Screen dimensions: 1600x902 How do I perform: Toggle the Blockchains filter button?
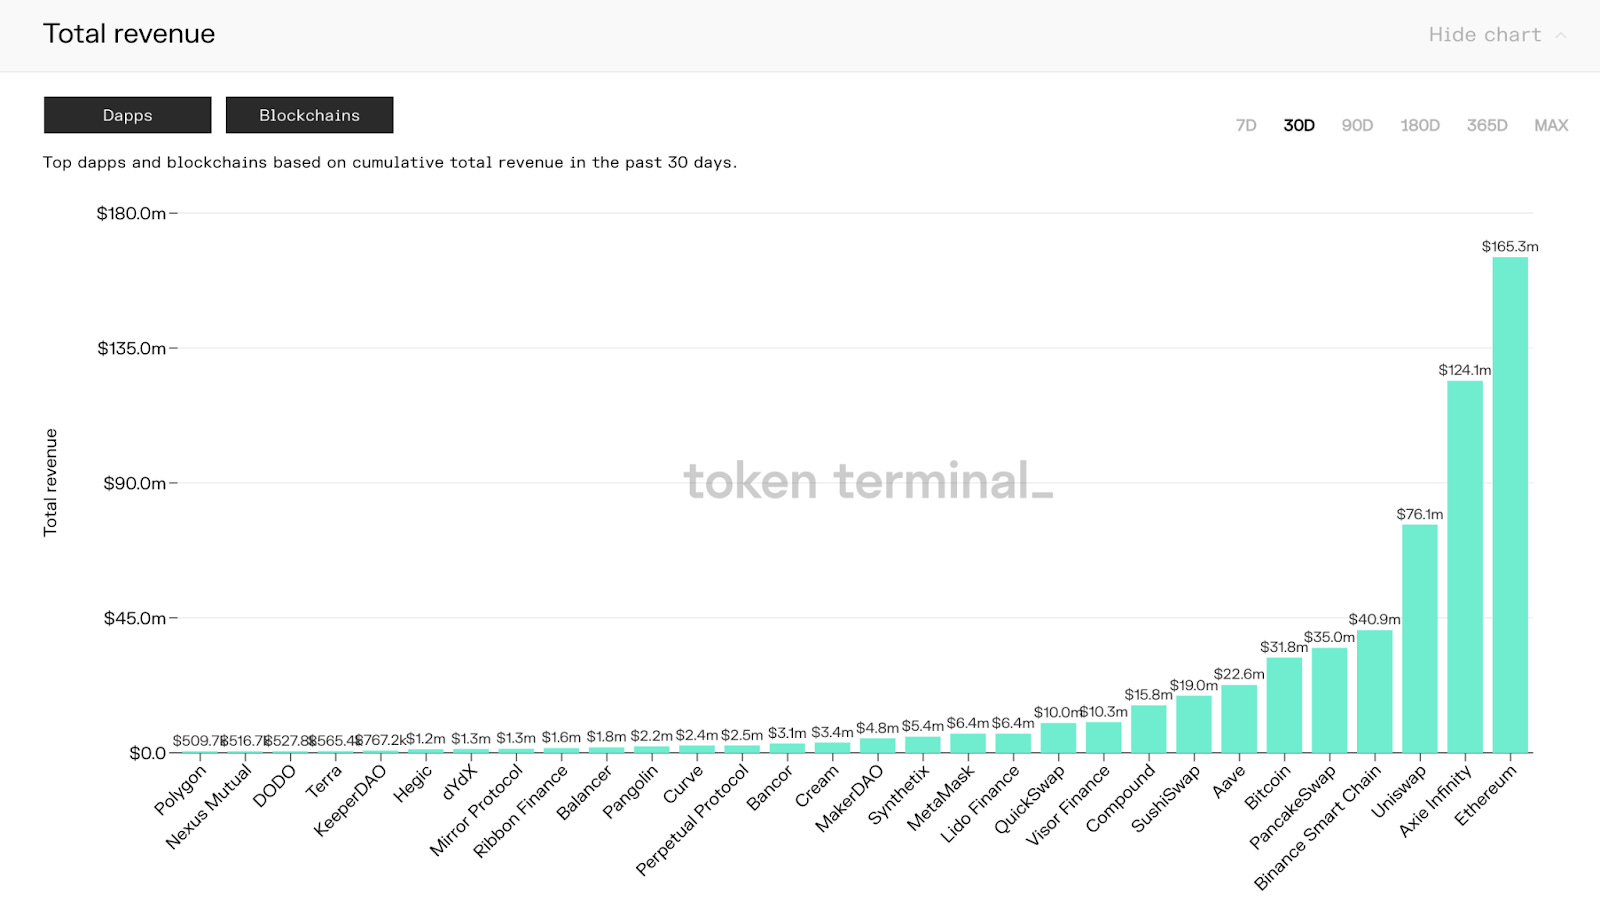tap(309, 115)
